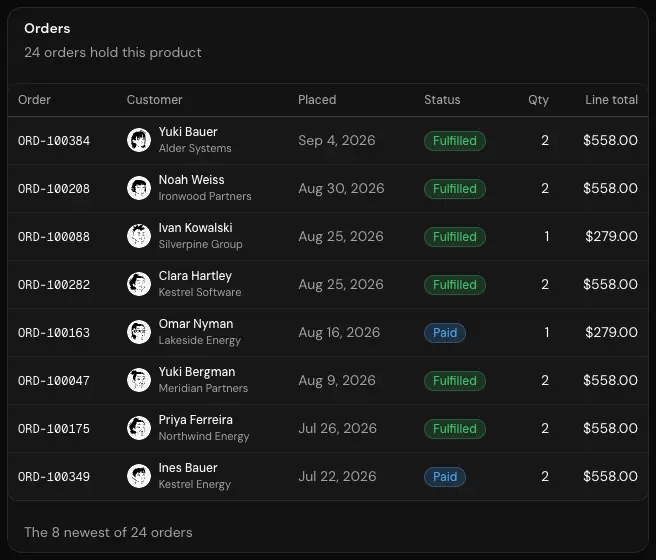Click Yuki Bauer's avatar icon
Image resolution: width=656 pixels, height=560 pixels.
139,140
